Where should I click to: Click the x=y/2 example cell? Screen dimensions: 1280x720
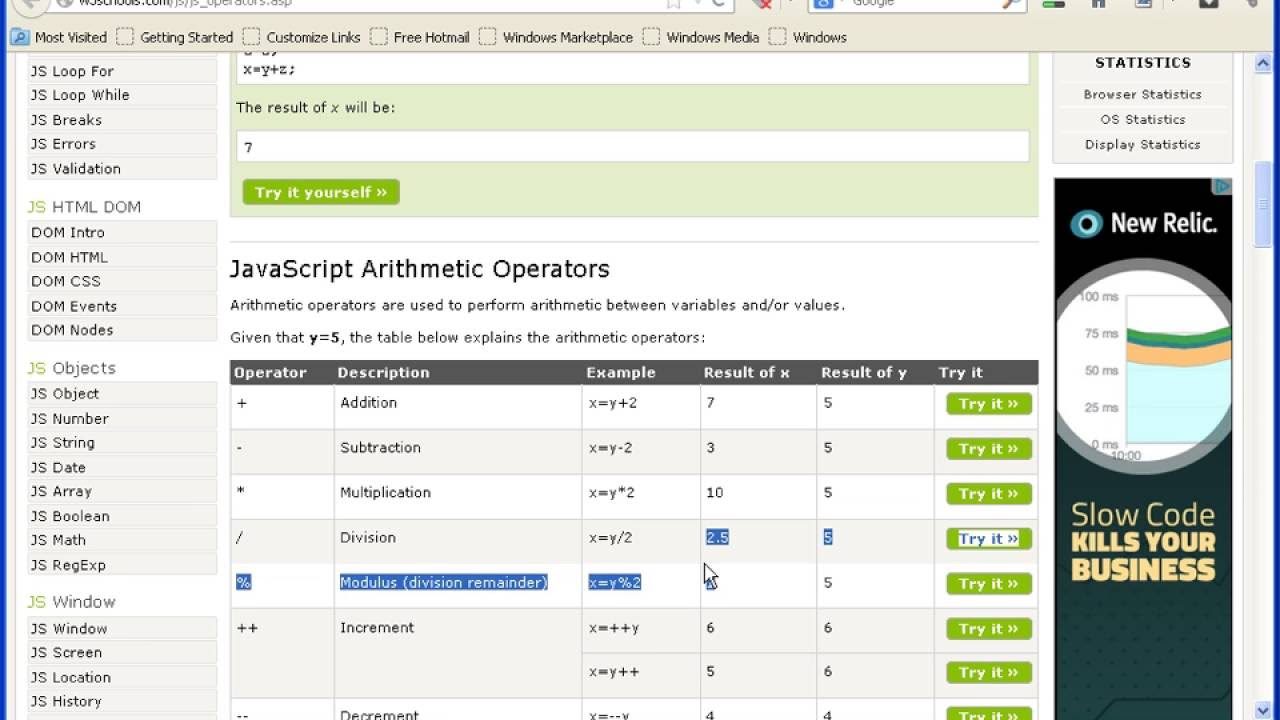click(641, 542)
